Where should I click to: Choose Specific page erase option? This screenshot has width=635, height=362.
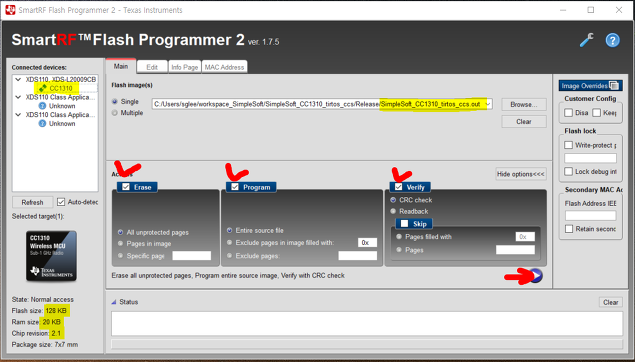tap(120, 256)
